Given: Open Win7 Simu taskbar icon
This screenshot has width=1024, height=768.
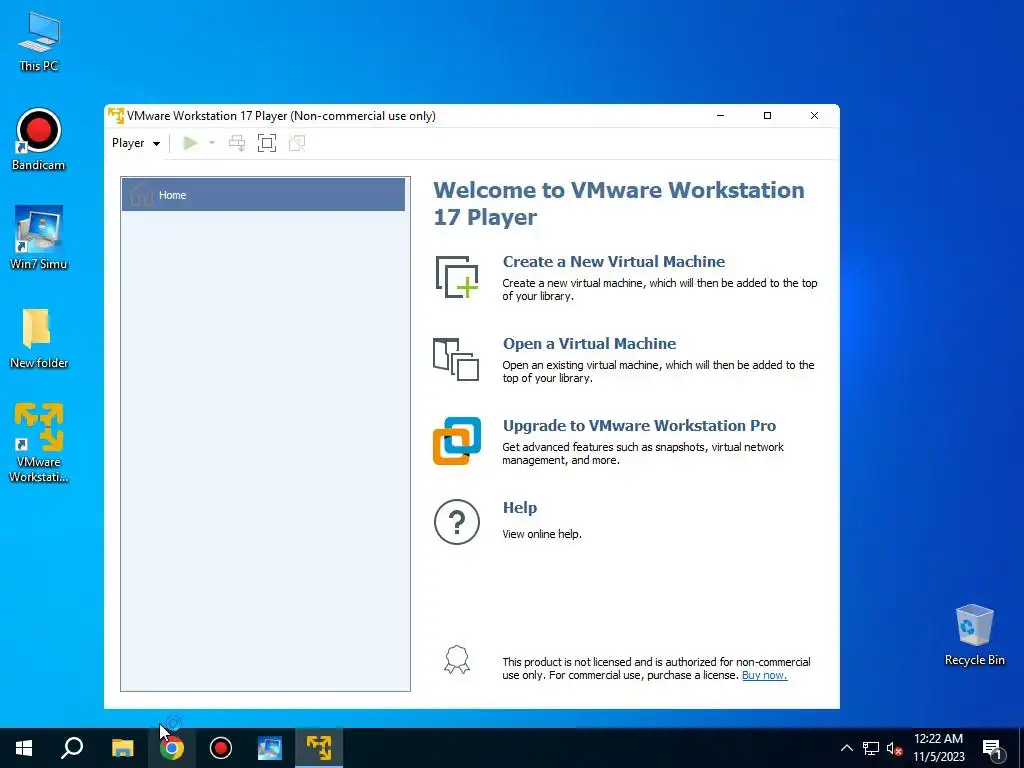Looking at the screenshot, I should [270, 748].
